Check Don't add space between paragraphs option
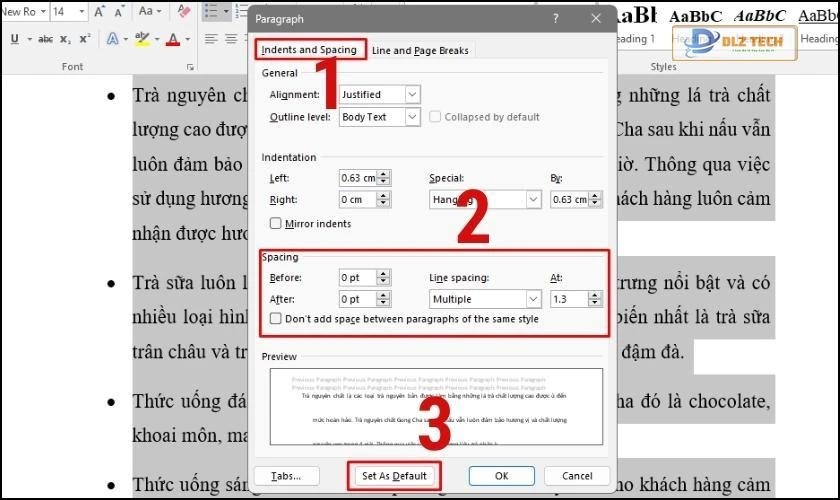This screenshot has width=840, height=500. coord(275,318)
